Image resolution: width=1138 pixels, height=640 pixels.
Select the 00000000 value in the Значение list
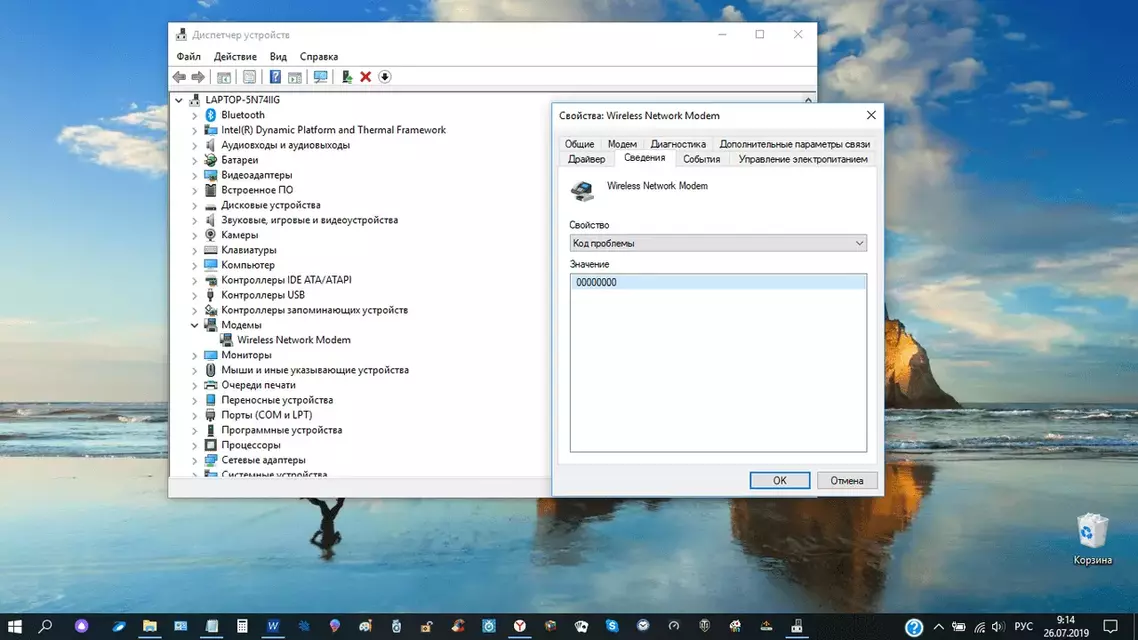pos(620,283)
